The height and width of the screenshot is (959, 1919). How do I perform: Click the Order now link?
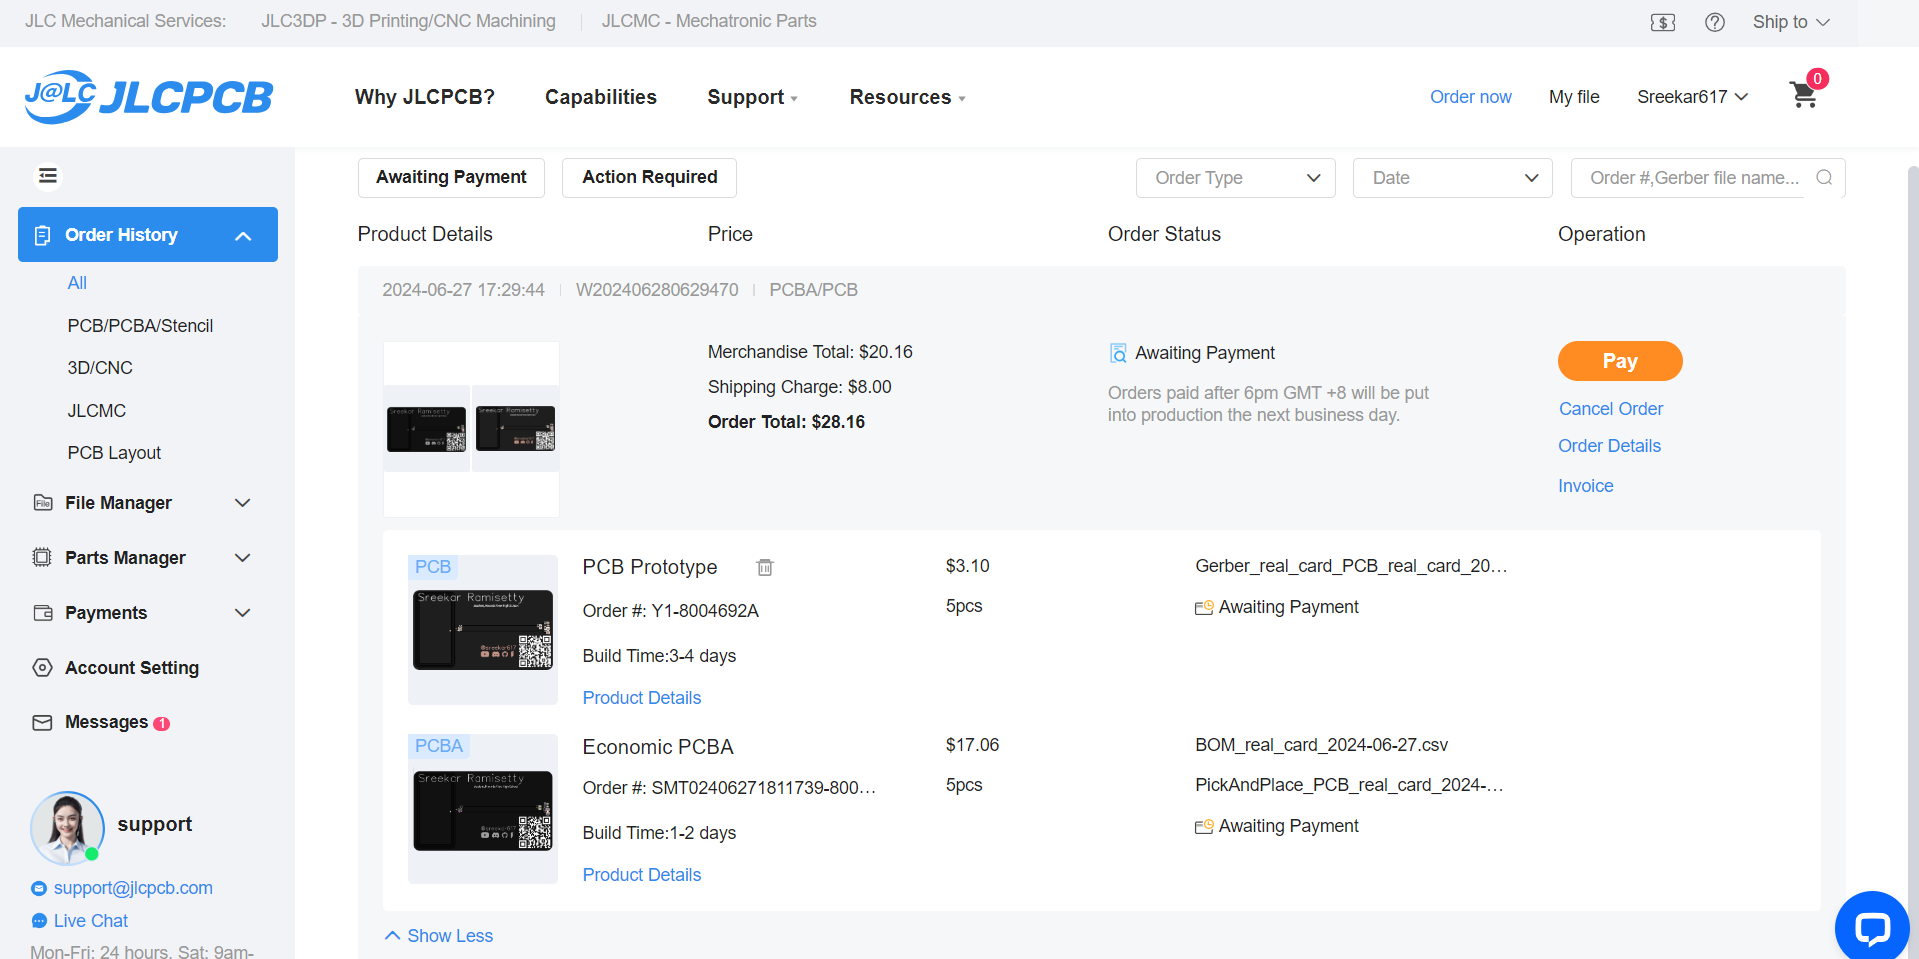pos(1470,97)
